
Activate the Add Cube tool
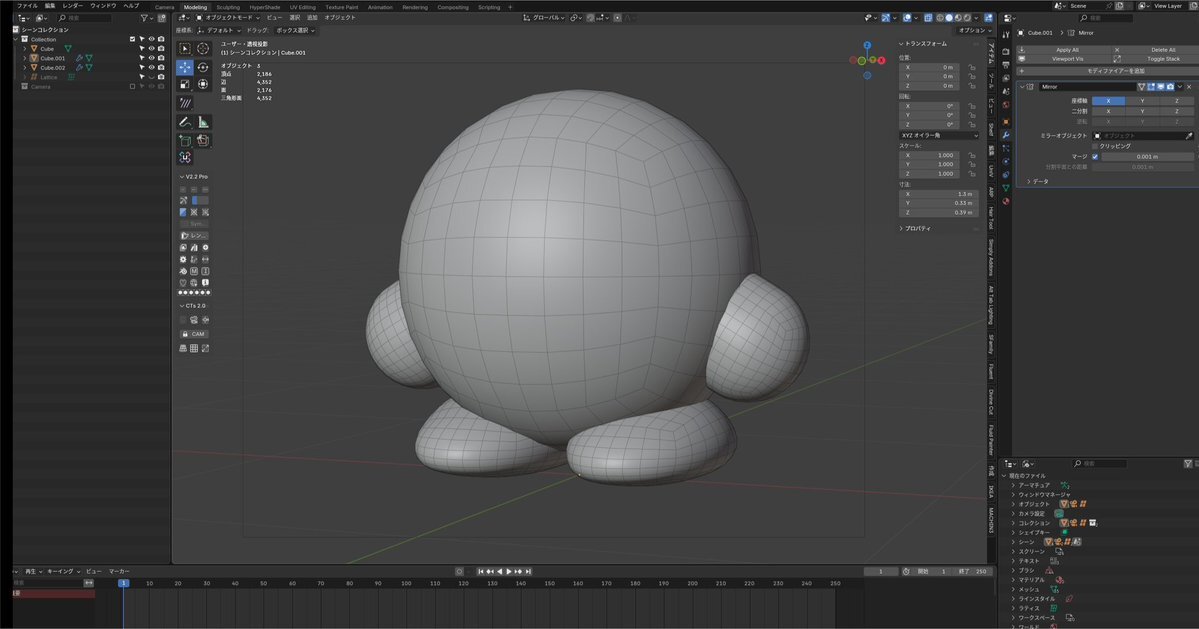185,141
